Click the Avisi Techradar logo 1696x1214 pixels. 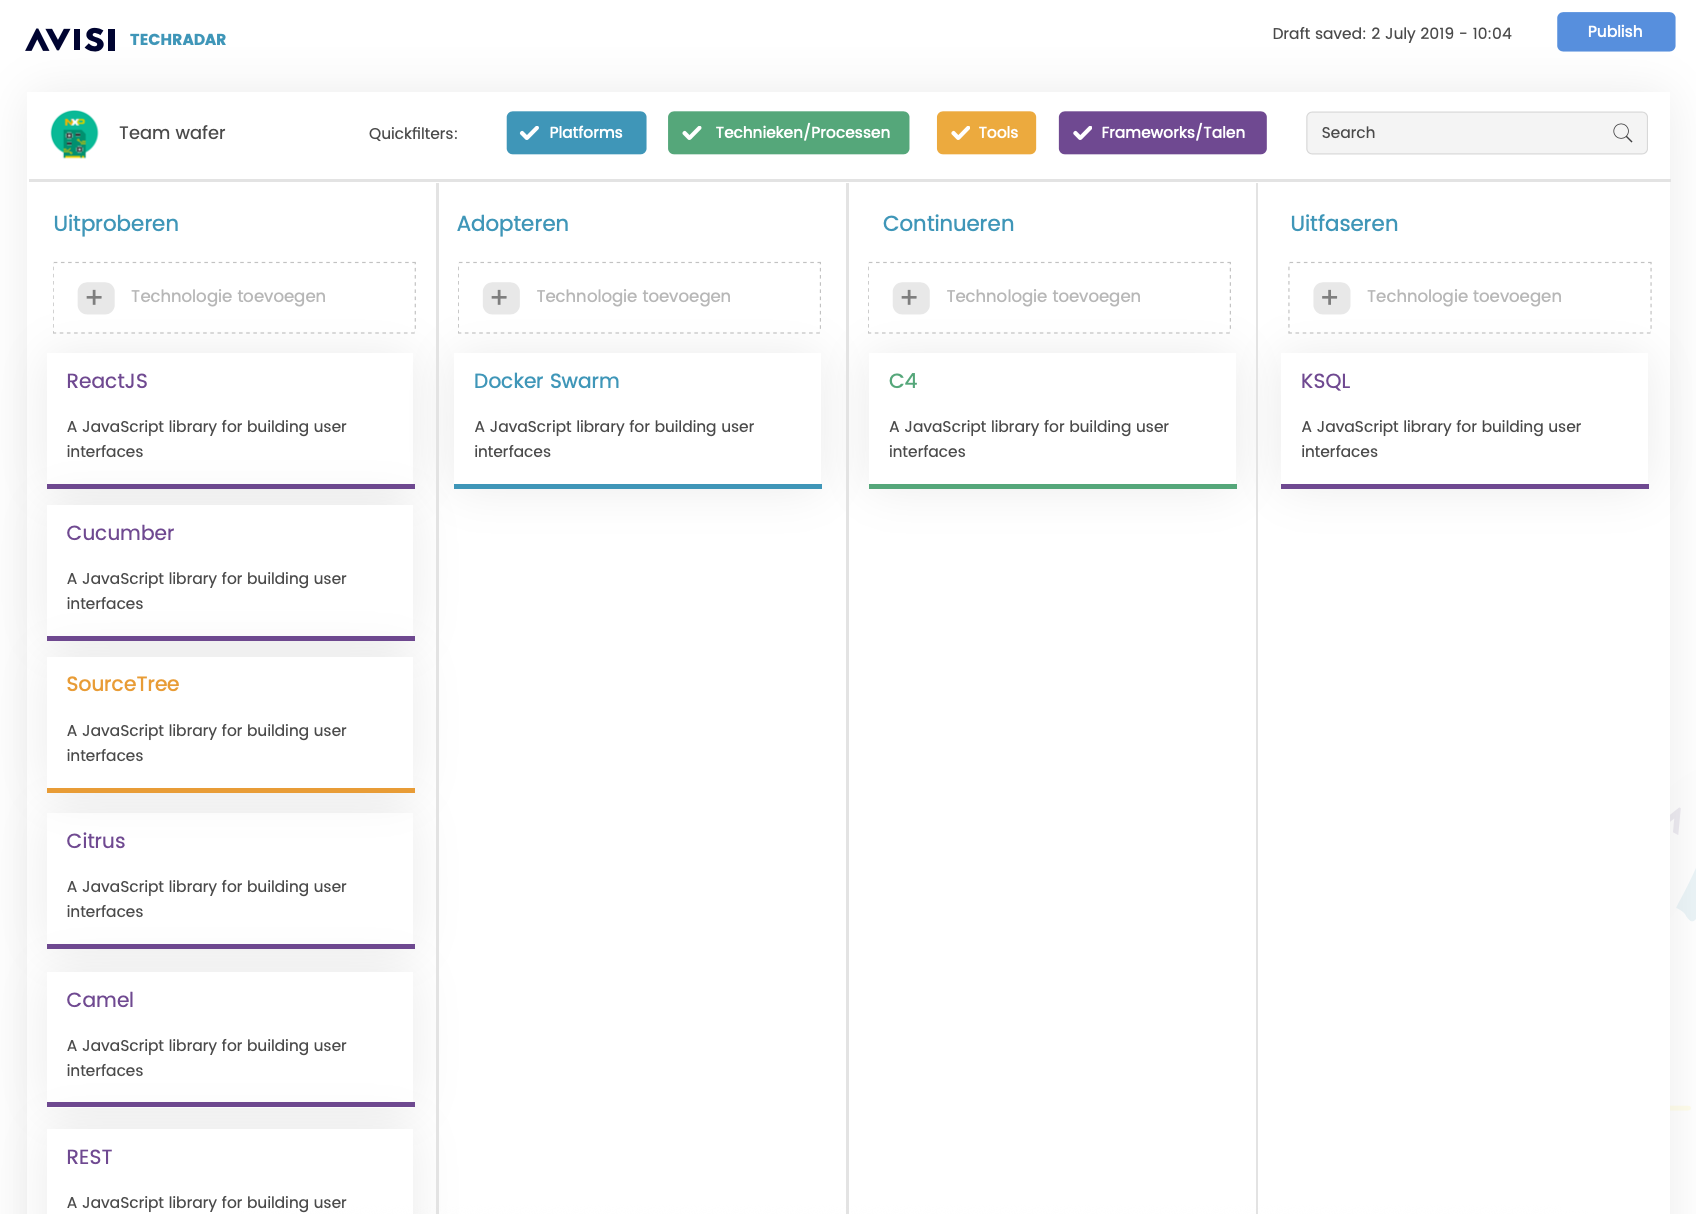pyautogui.click(x=126, y=39)
